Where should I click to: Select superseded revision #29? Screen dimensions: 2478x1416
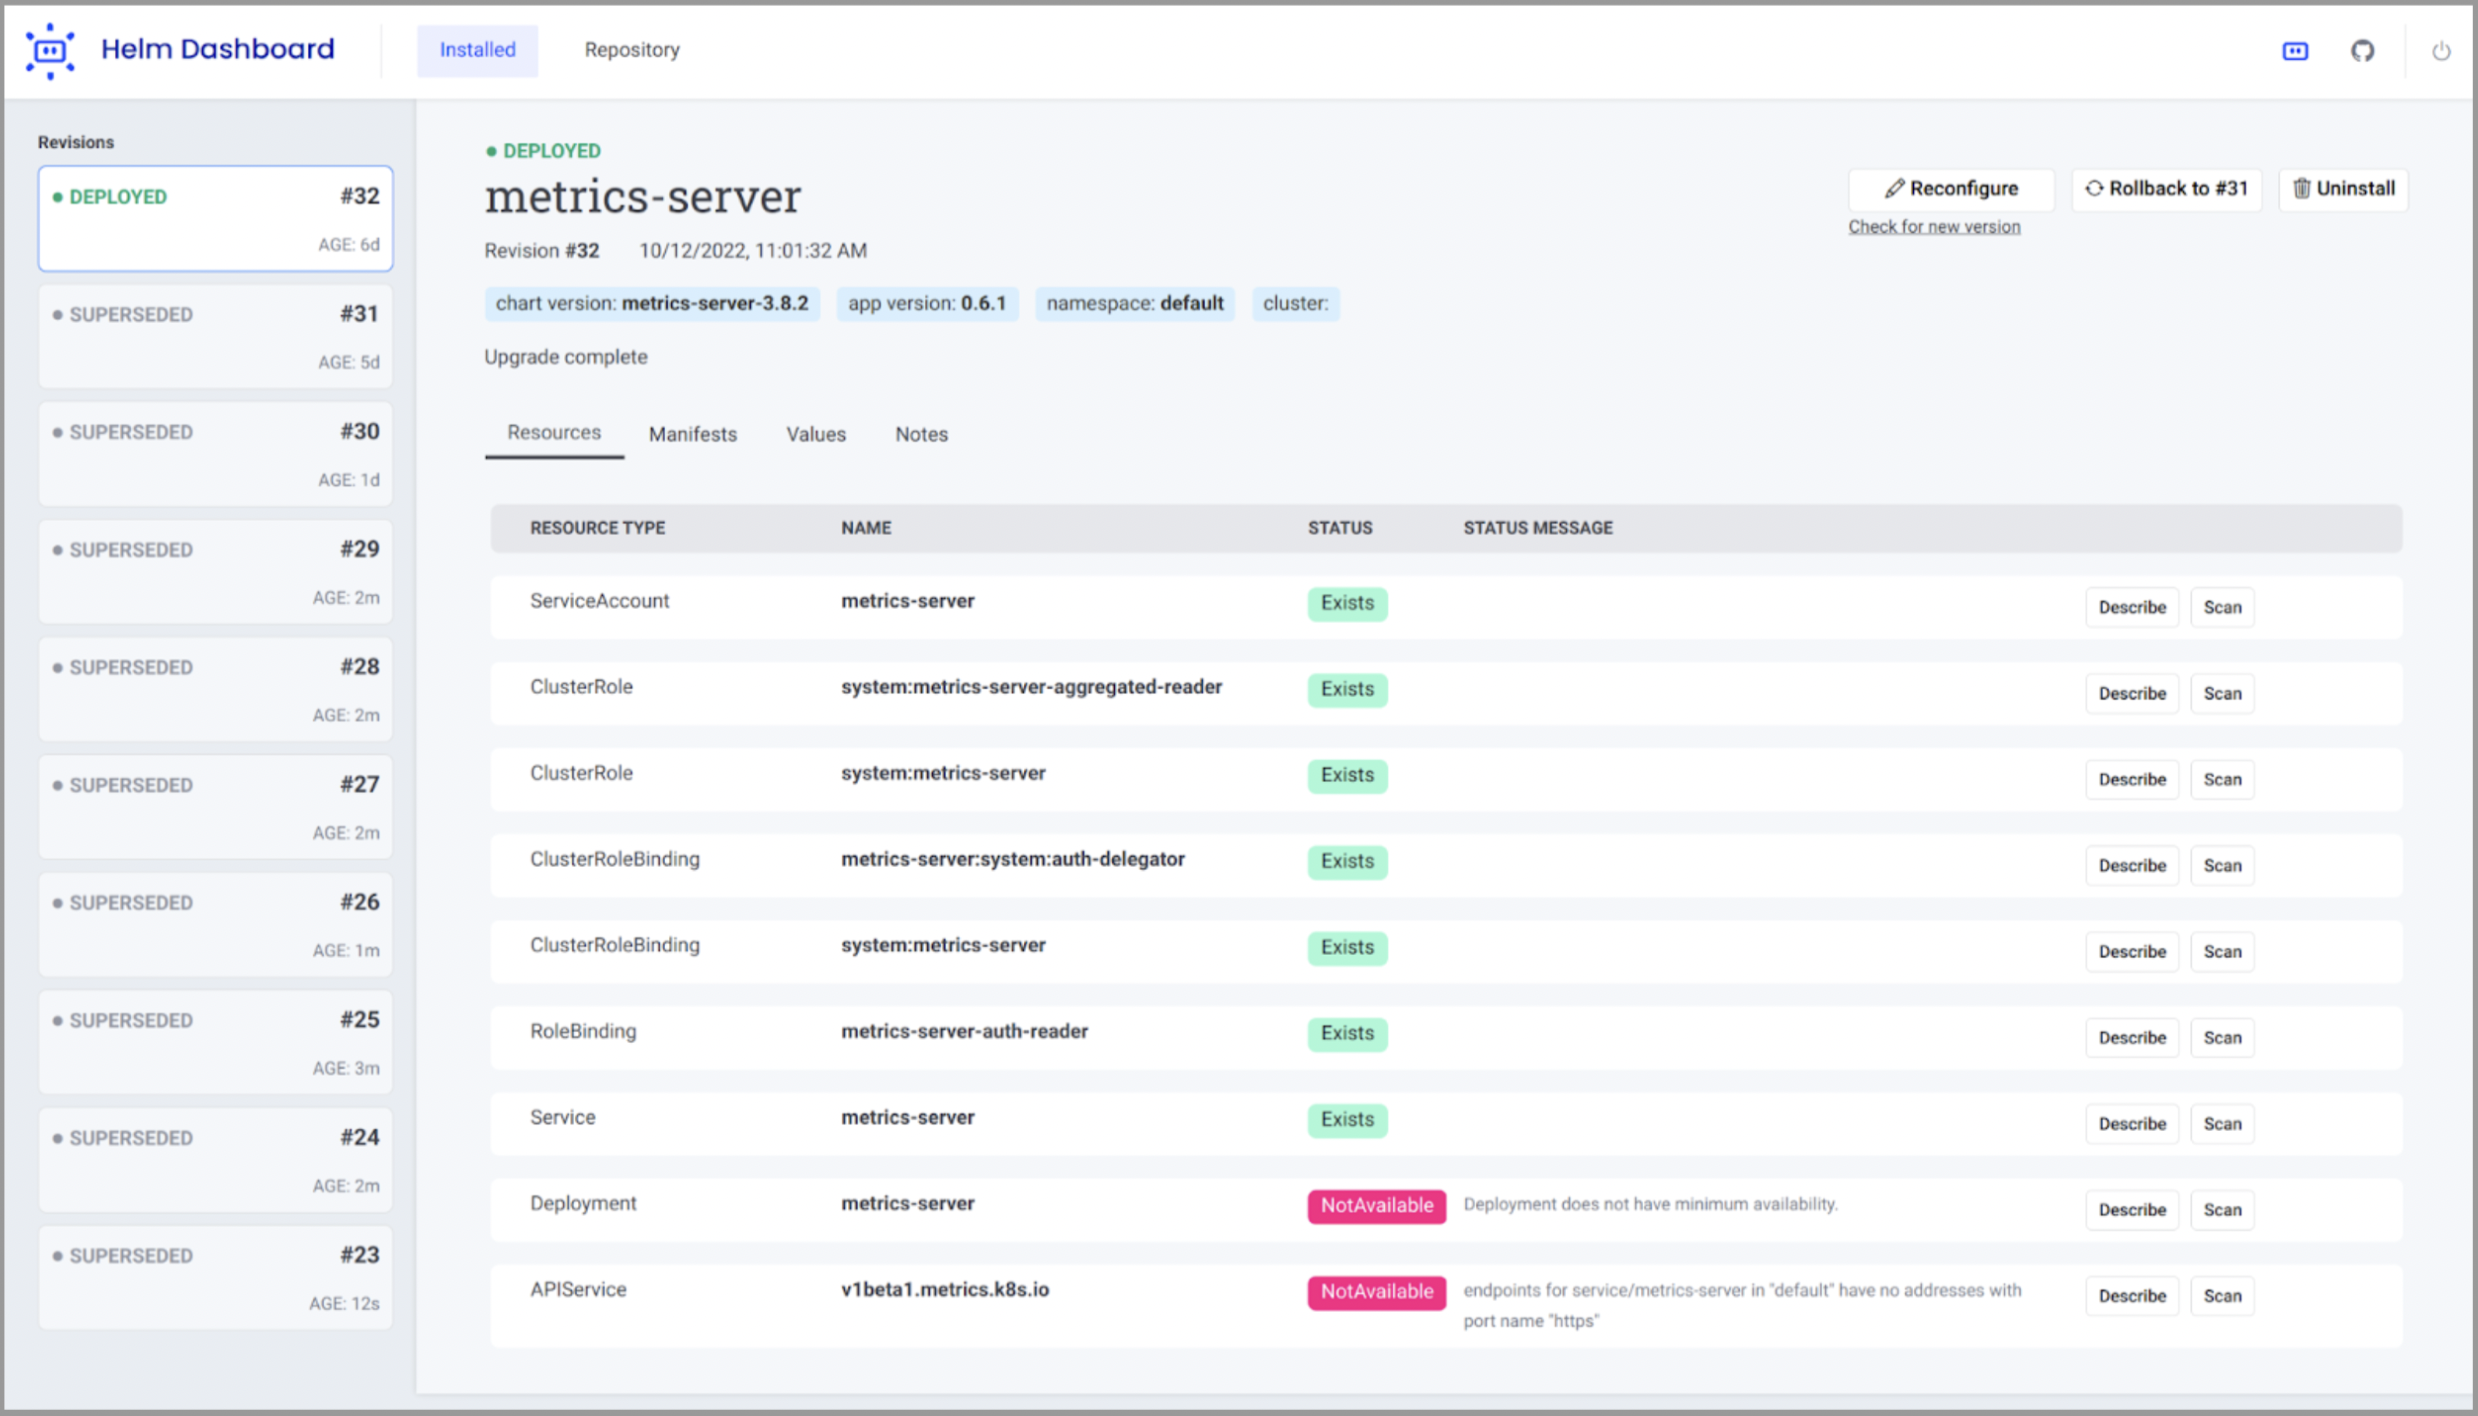pos(215,571)
